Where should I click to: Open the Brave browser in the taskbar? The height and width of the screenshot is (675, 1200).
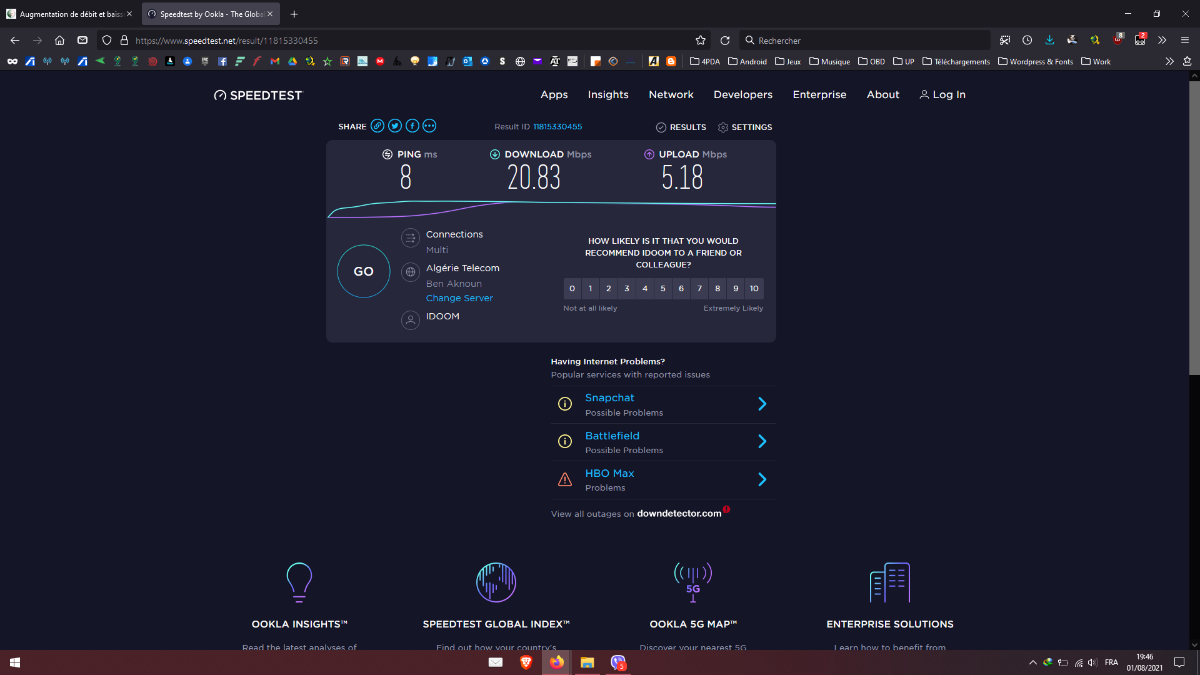(x=526, y=662)
